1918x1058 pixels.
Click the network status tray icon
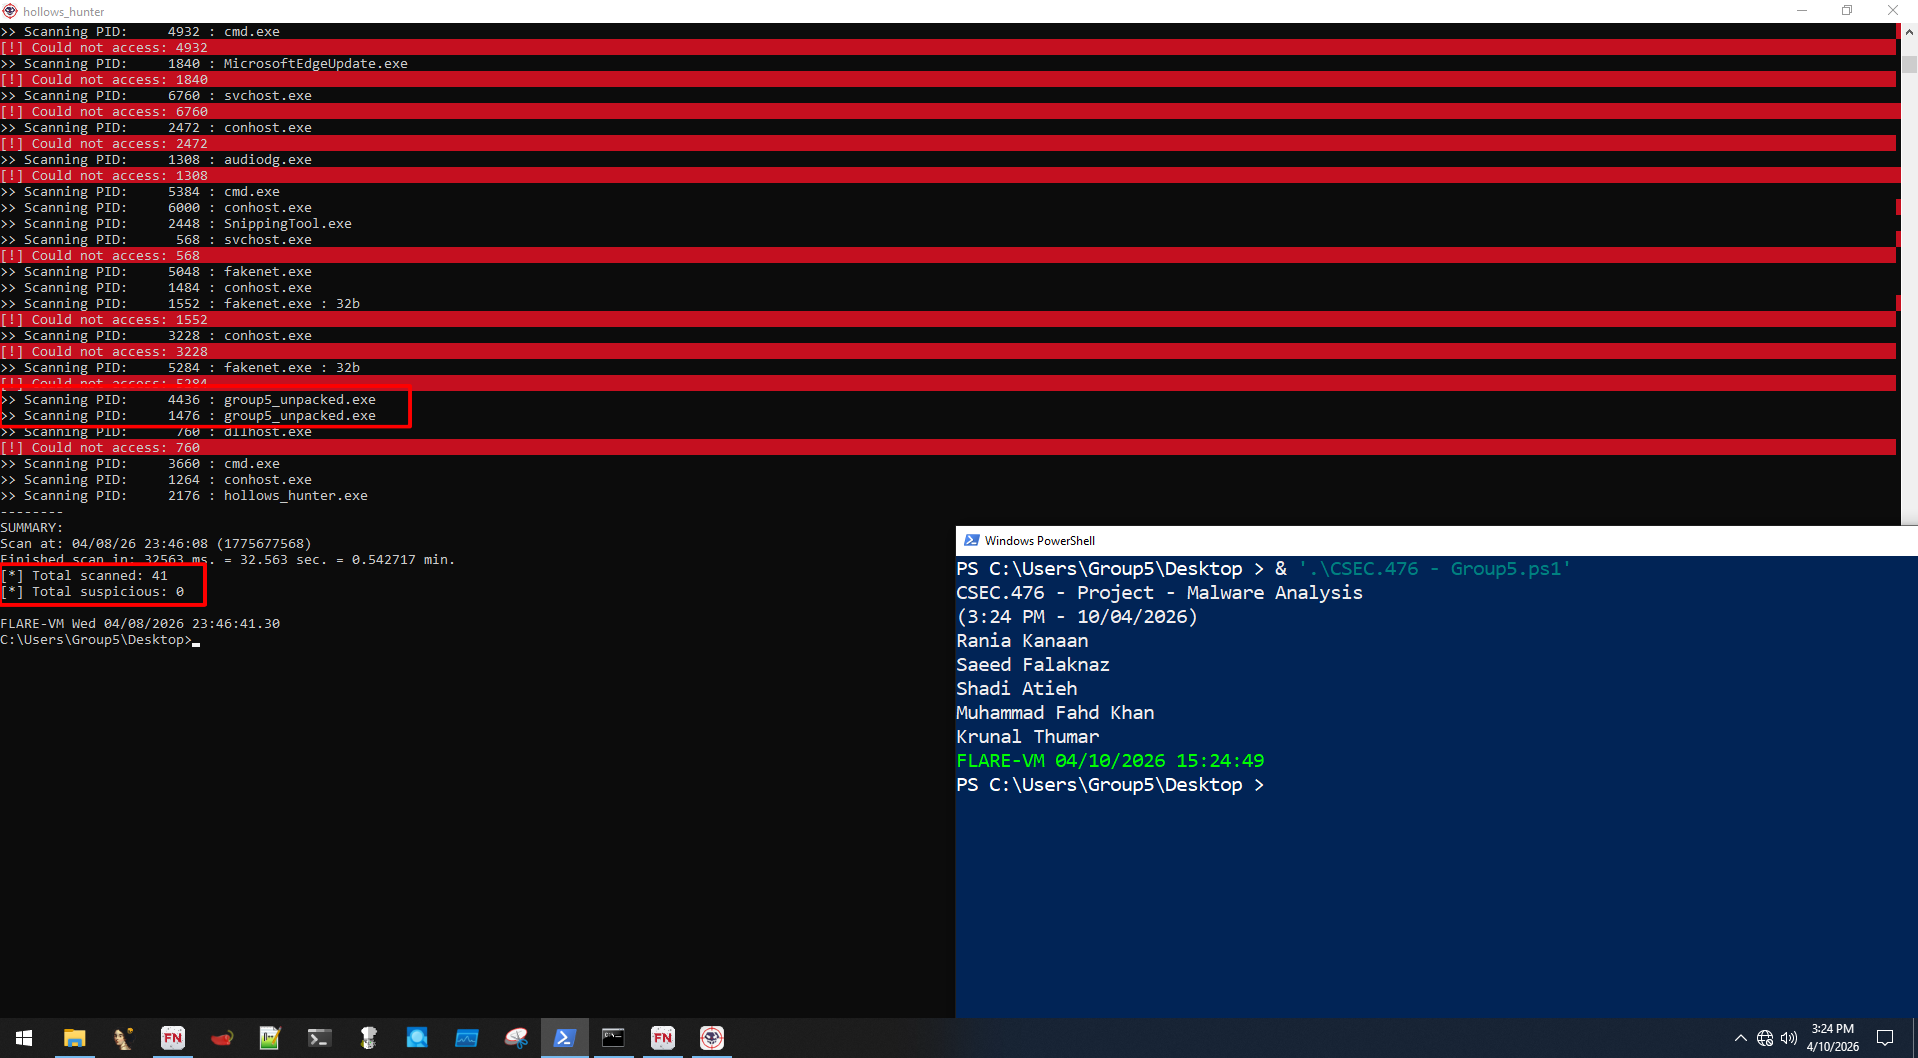pyautogui.click(x=1765, y=1038)
